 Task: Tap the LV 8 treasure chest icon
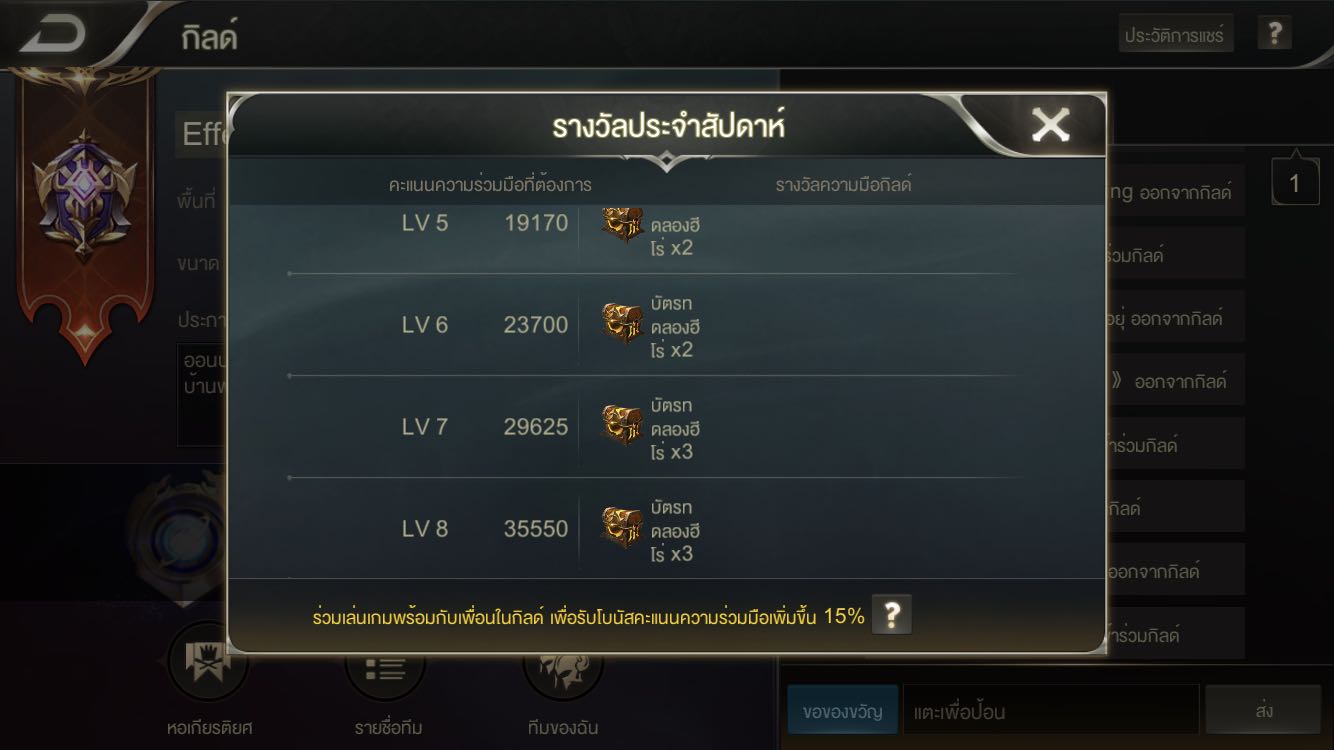(622, 528)
